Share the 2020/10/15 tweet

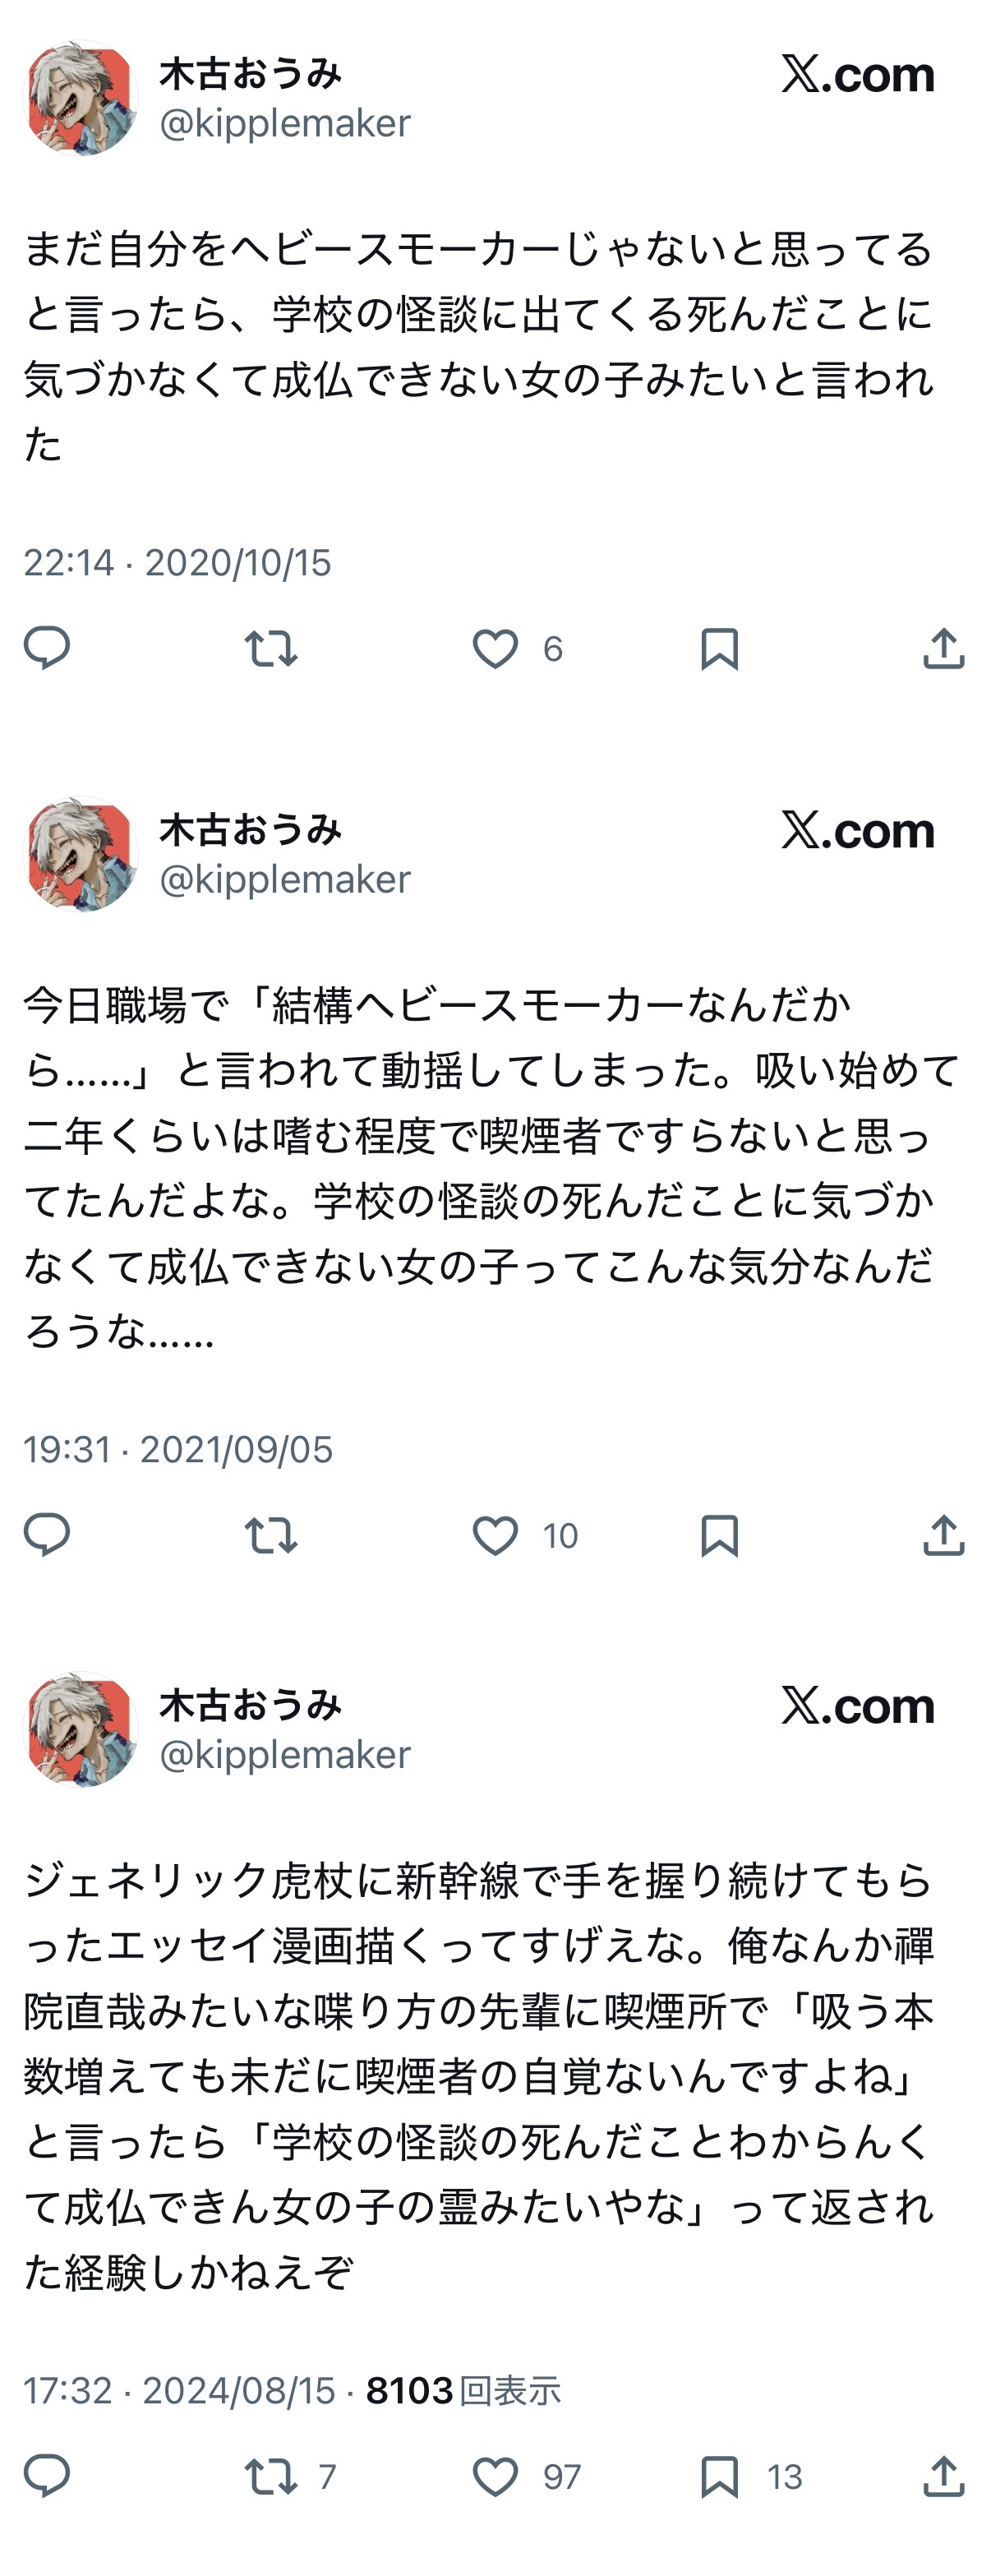[943, 647]
